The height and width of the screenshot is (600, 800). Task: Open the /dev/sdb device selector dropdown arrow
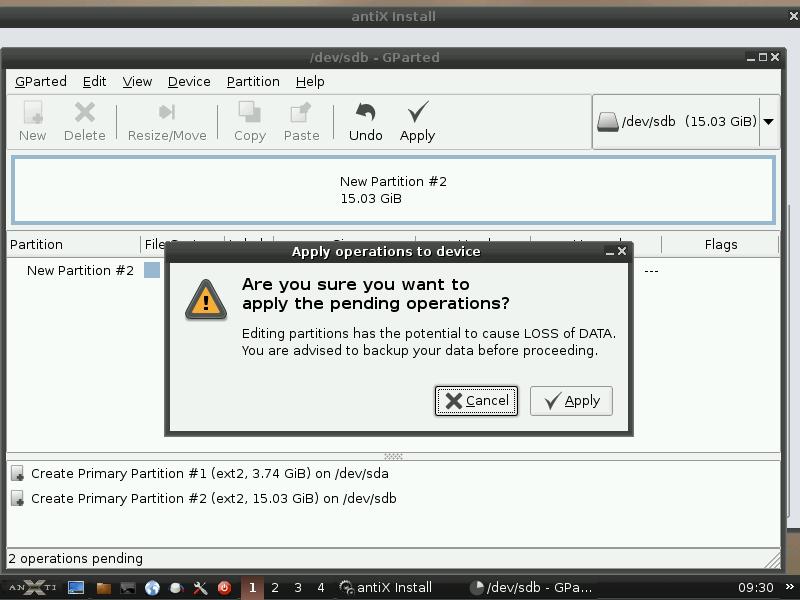click(x=768, y=121)
